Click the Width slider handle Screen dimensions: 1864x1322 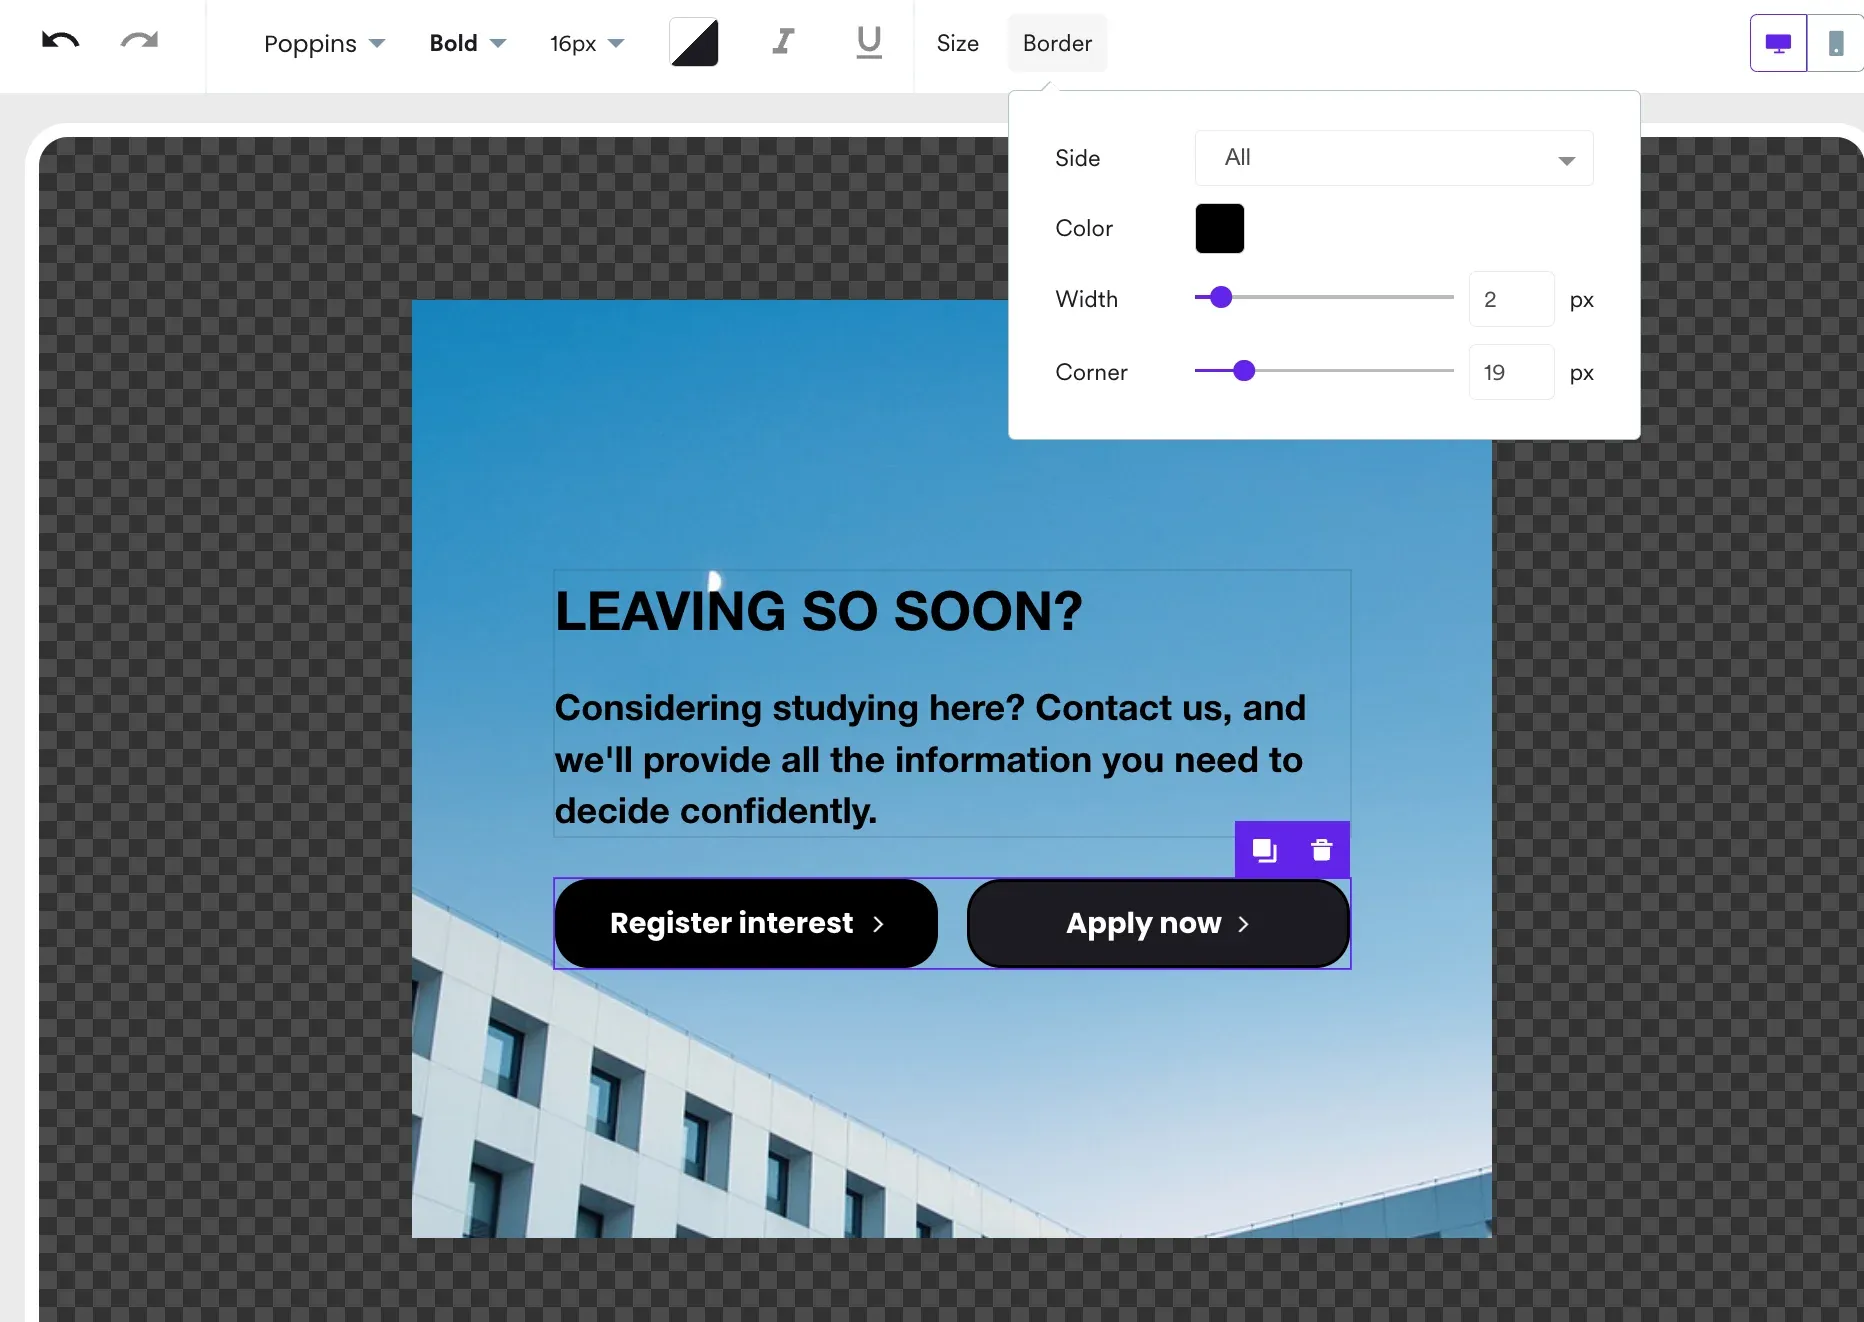(x=1221, y=297)
